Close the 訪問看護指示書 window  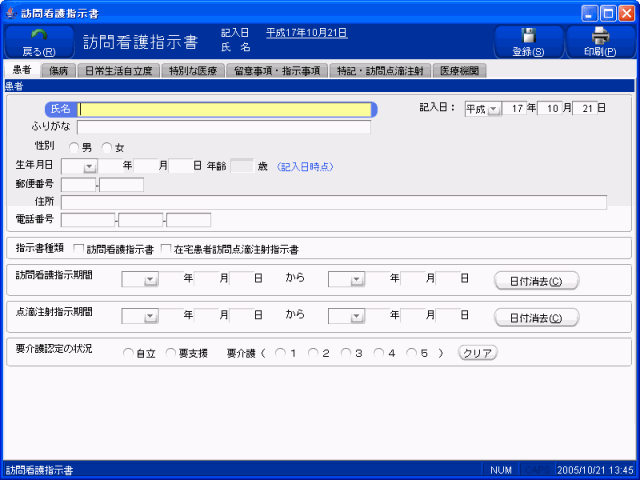point(627,13)
